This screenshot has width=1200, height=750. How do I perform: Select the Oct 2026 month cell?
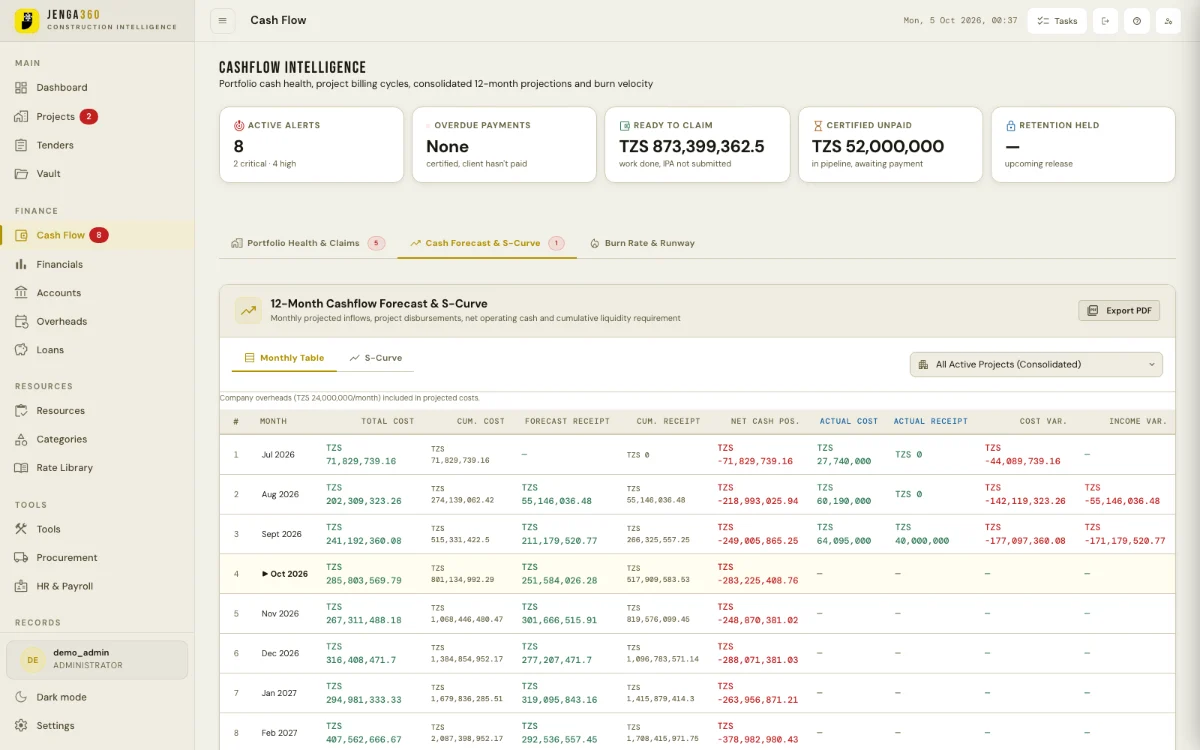(x=285, y=574)
